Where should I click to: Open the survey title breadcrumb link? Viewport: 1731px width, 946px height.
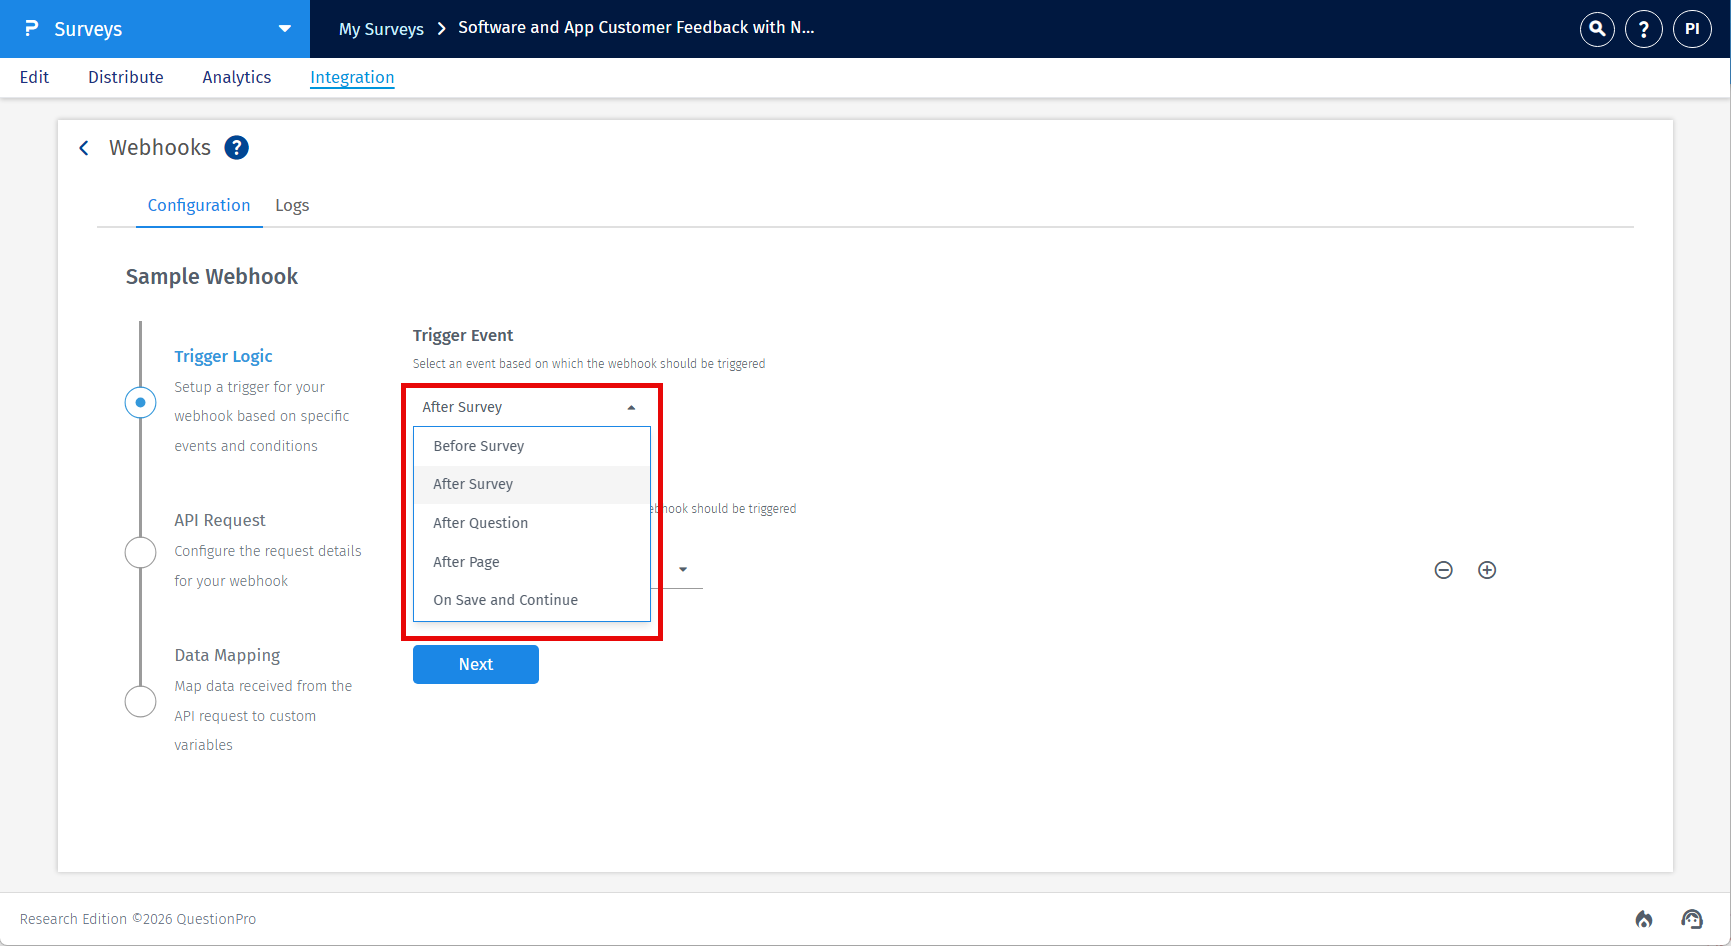pos(636,28)
